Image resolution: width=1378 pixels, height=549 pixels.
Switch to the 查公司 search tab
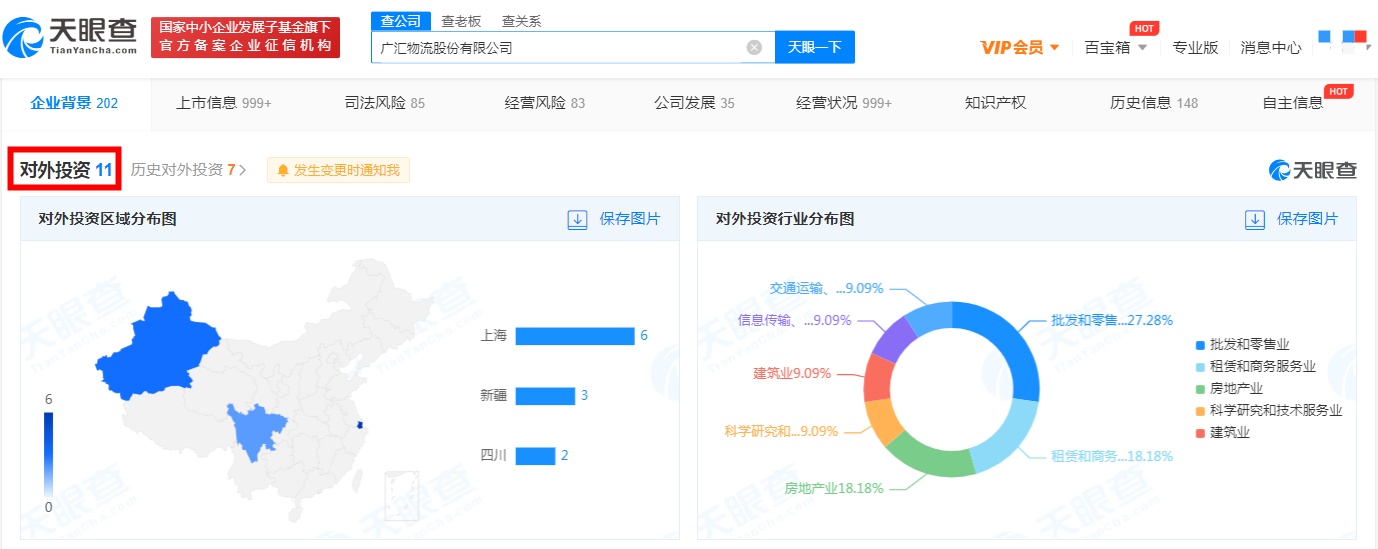tap(401, 21)
